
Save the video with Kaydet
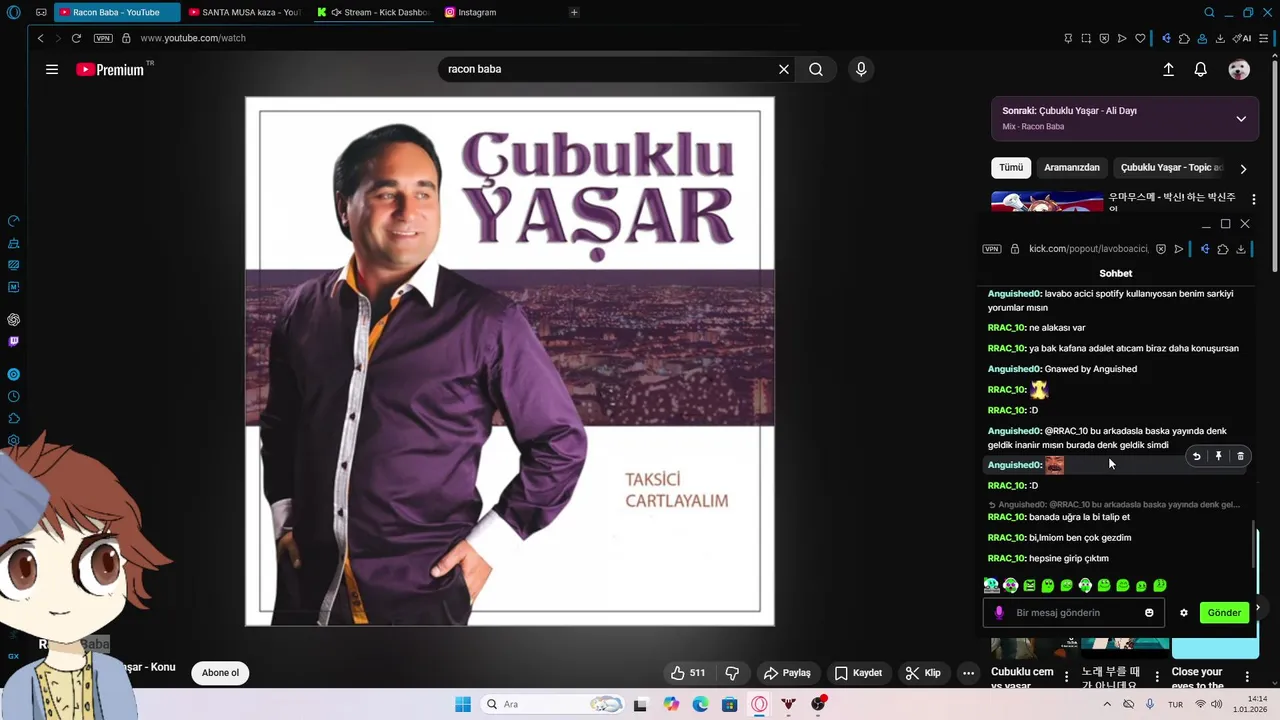(x=858, y=673)
